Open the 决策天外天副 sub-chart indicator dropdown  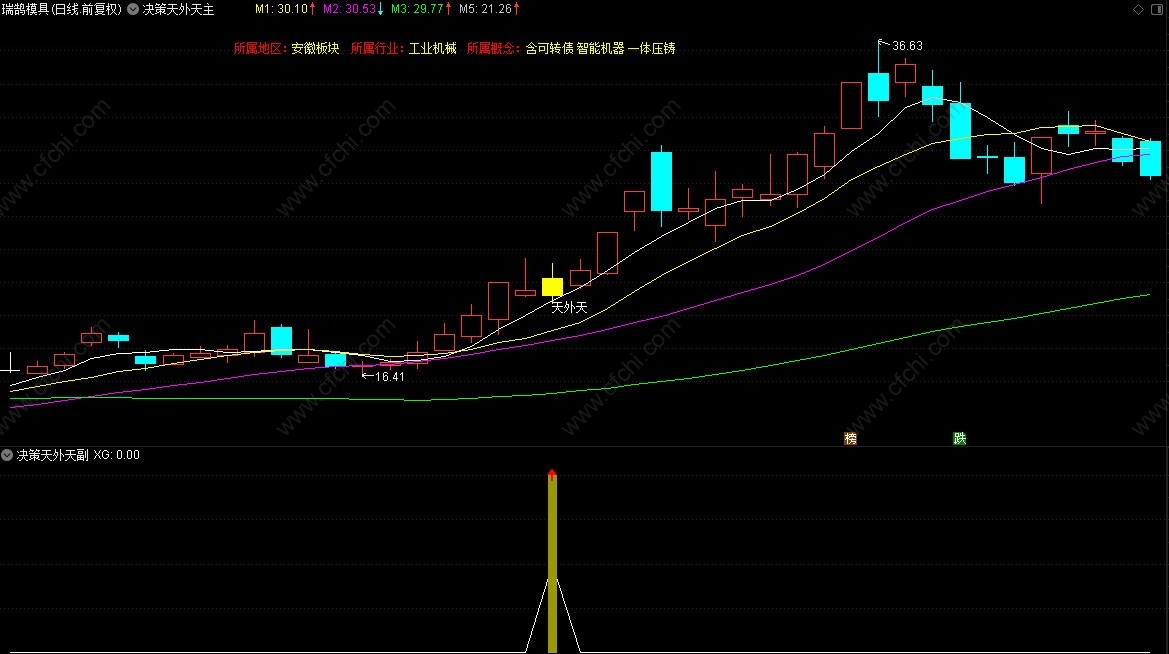pyautogui.click(x=7, y=455)
